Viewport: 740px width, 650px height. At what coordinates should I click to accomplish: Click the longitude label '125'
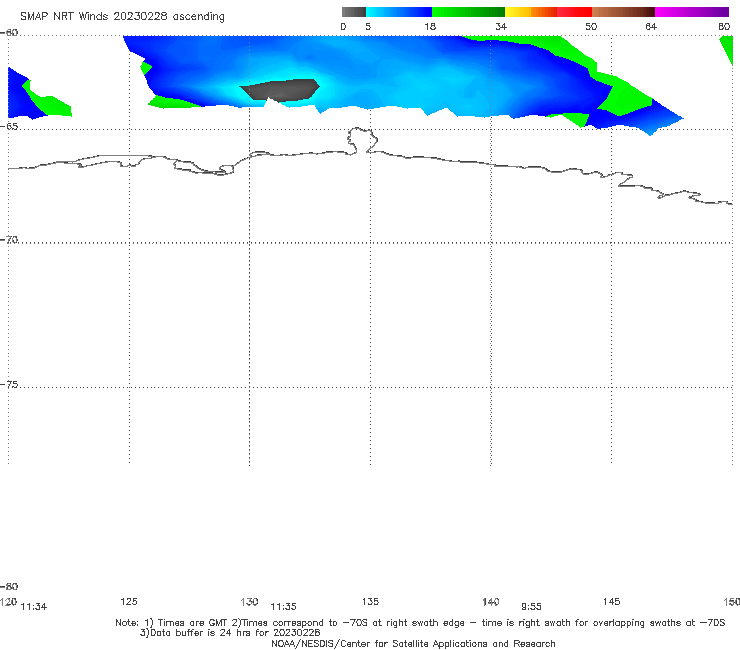[x=129, y=601]
